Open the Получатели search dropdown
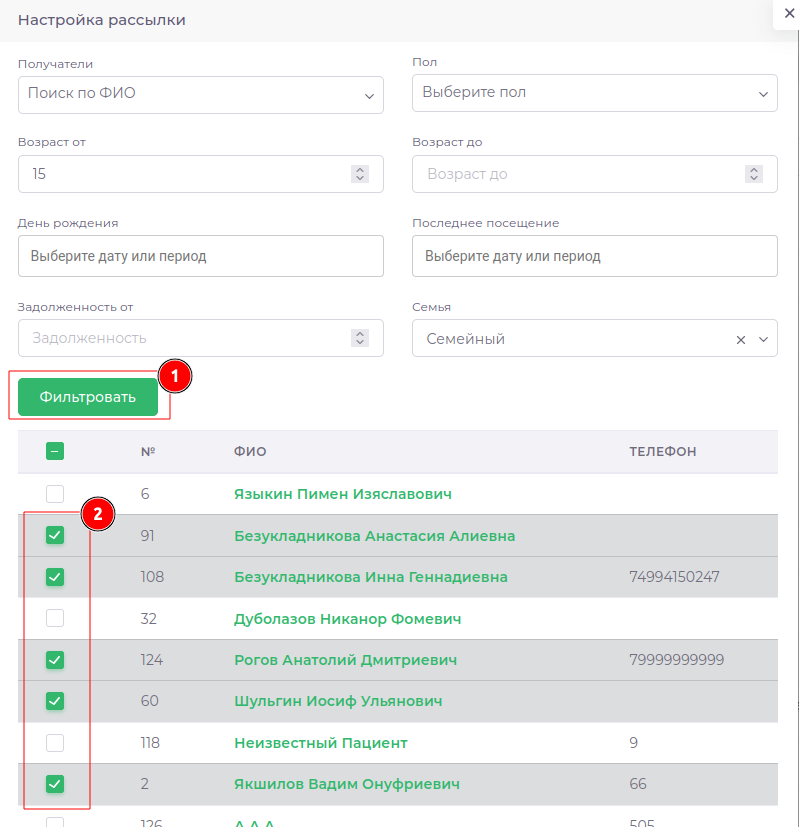 (200, 94)
